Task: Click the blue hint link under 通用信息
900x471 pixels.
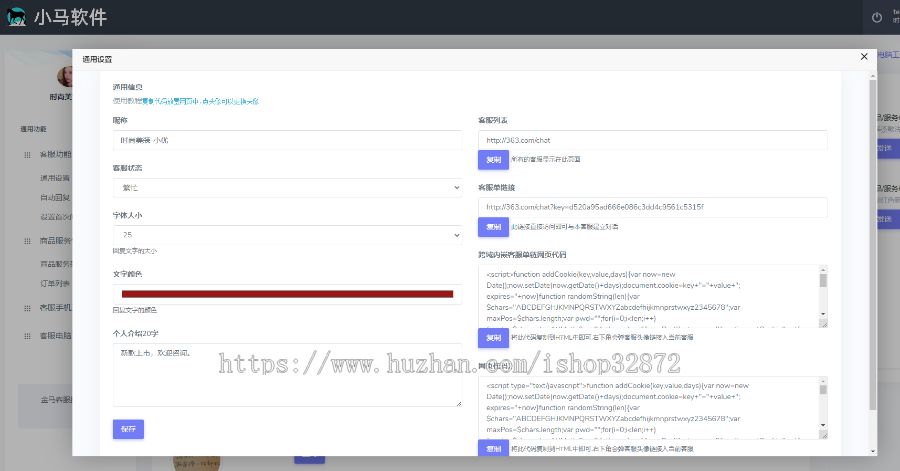Action: coord(201,101)
